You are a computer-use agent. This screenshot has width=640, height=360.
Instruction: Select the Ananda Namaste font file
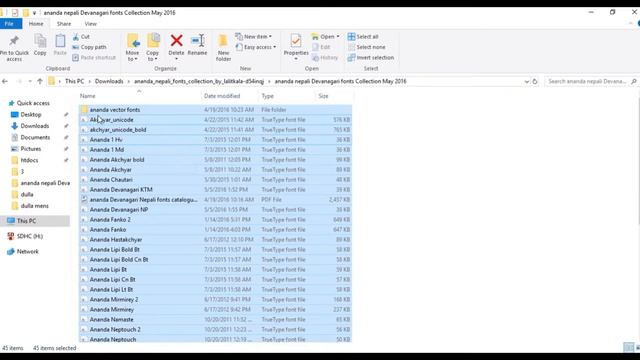coord(216,320)
